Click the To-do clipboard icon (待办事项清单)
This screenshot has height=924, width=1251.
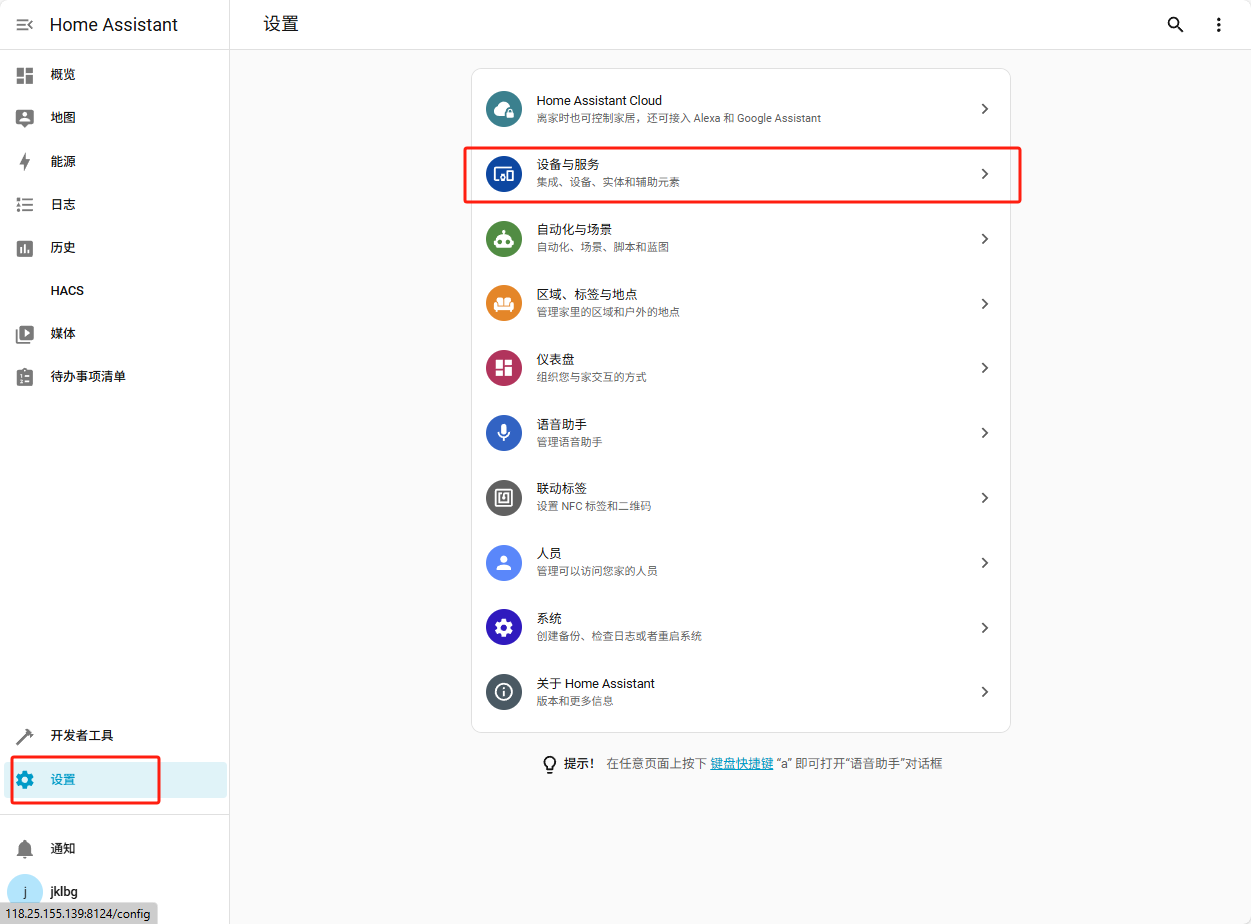(25, 377)
